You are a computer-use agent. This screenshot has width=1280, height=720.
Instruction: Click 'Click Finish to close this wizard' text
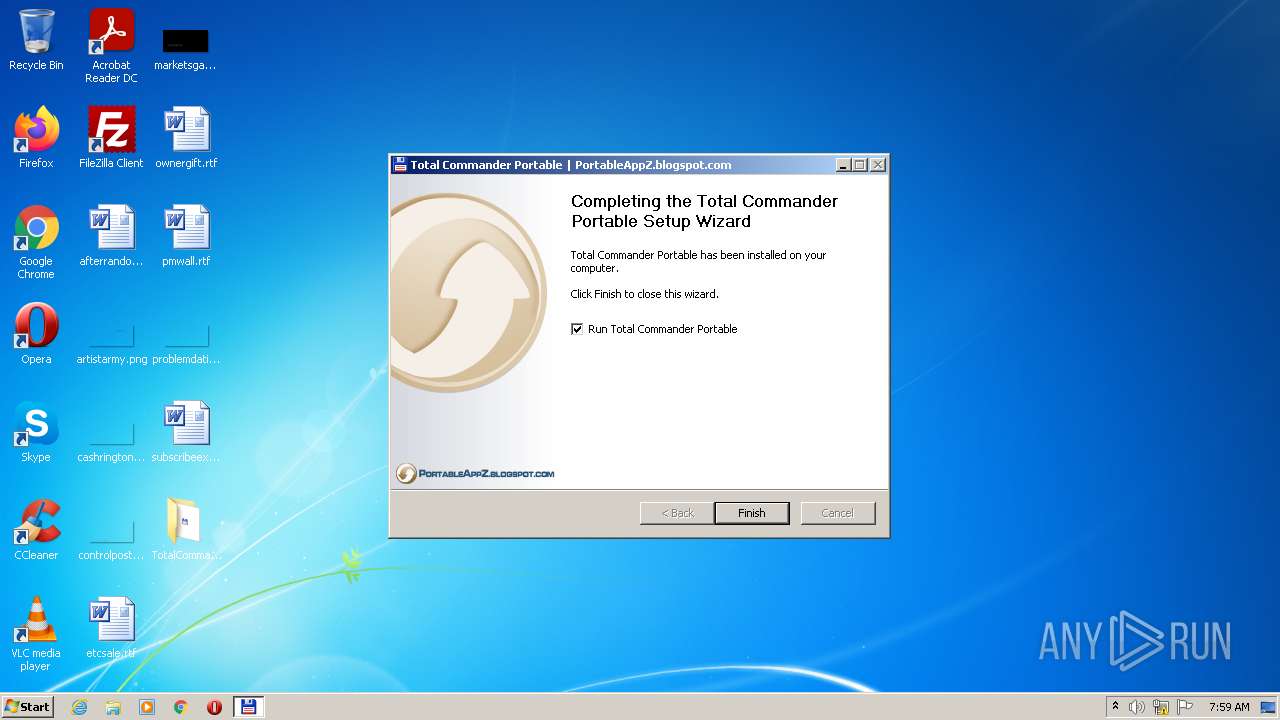pos(645,294)
